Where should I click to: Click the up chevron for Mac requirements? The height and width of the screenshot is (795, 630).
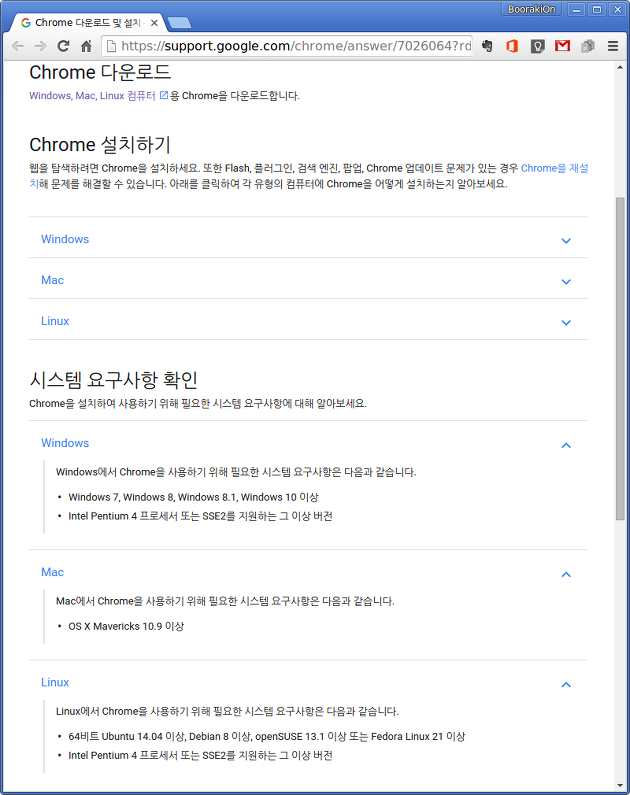click(566, 574)
